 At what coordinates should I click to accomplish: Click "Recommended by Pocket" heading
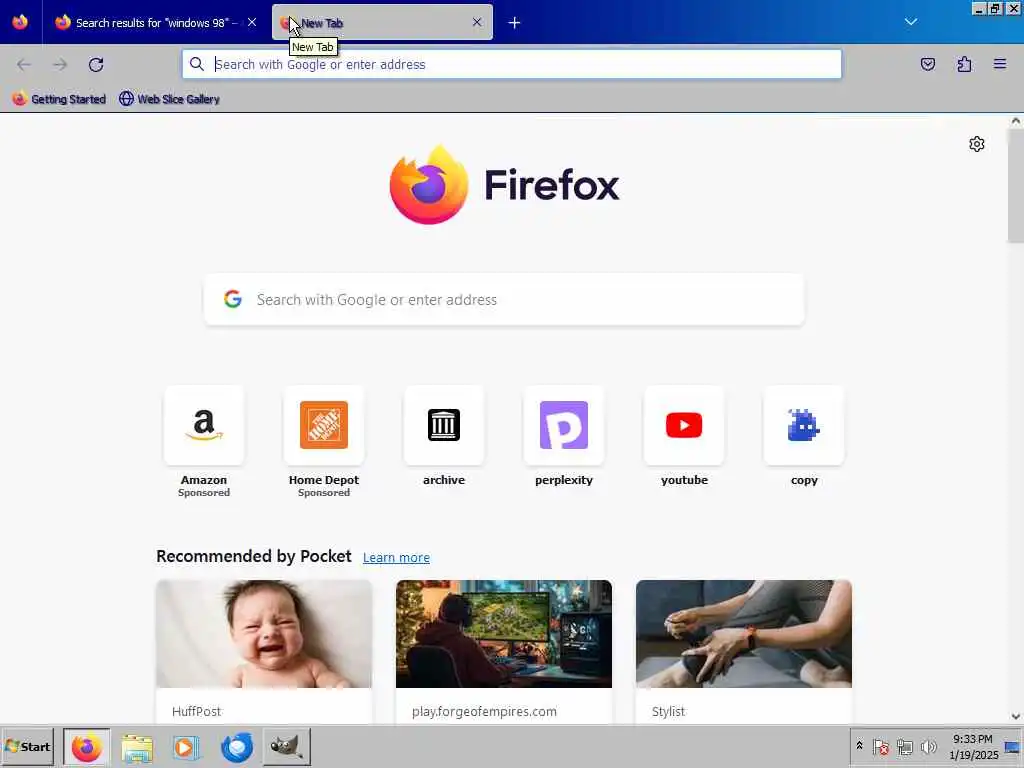click(x=253, y=556)
